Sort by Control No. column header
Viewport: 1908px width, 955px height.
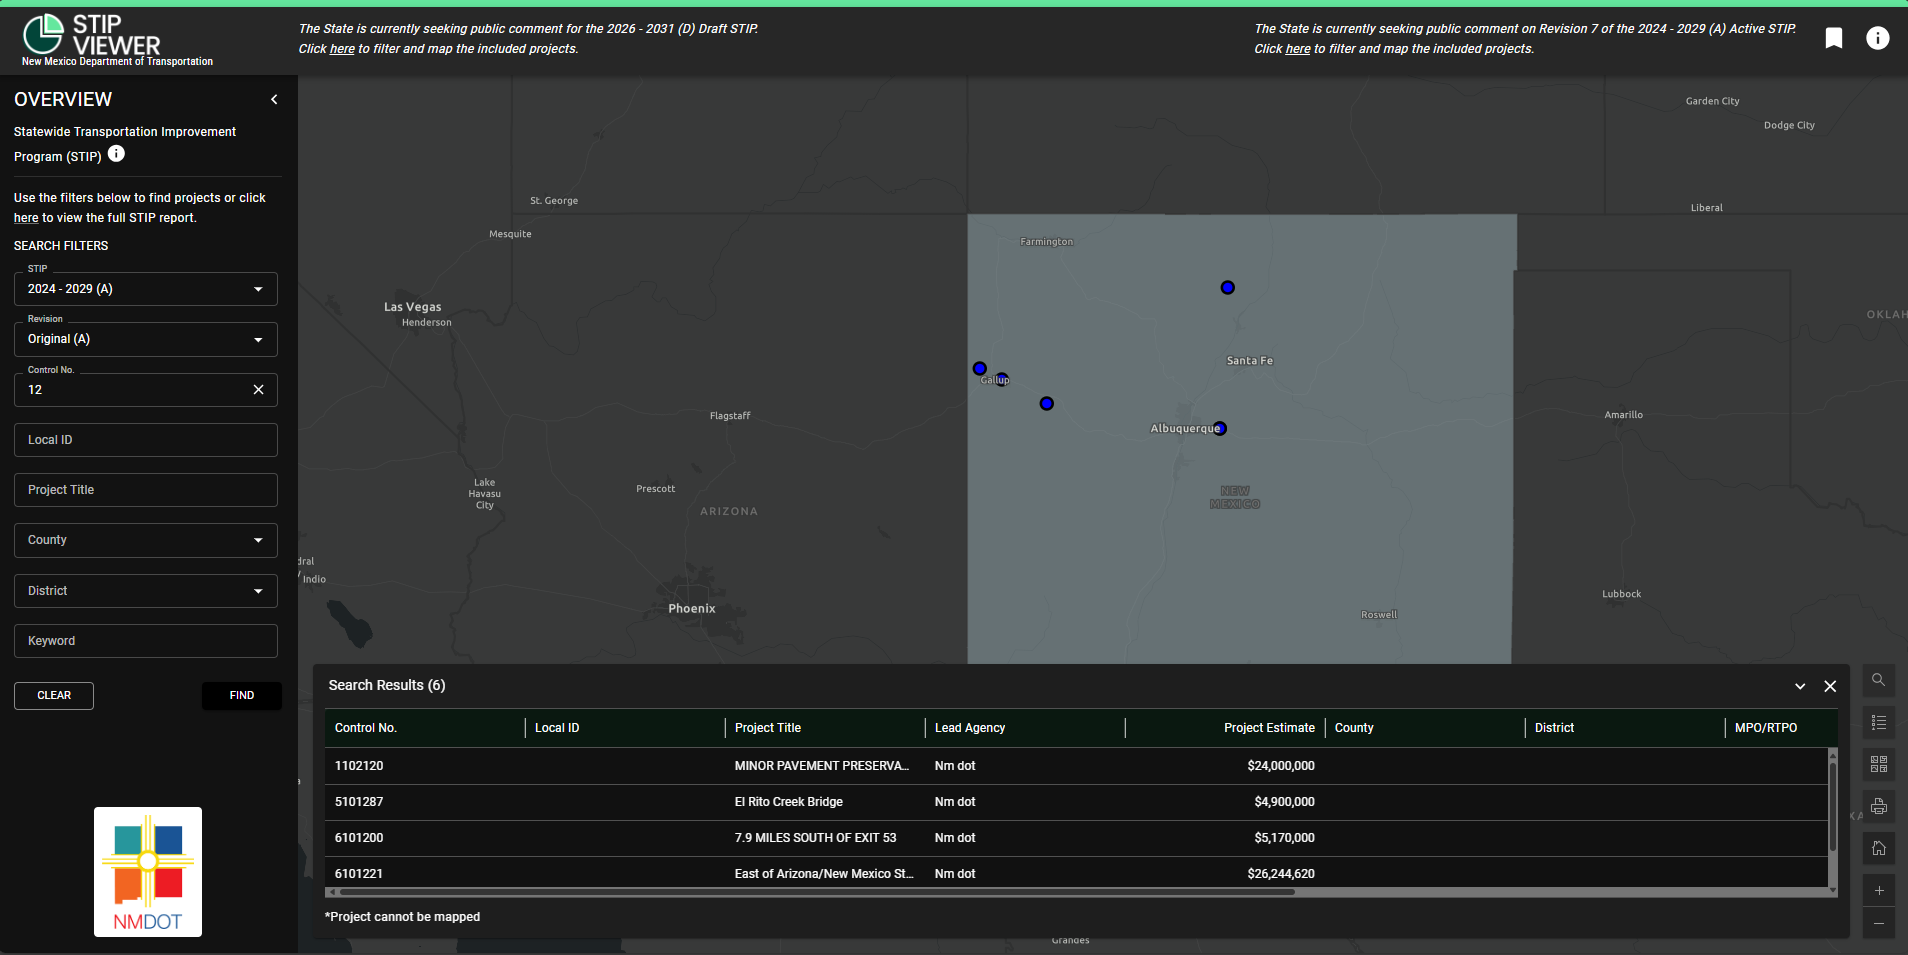coord(425,728)
